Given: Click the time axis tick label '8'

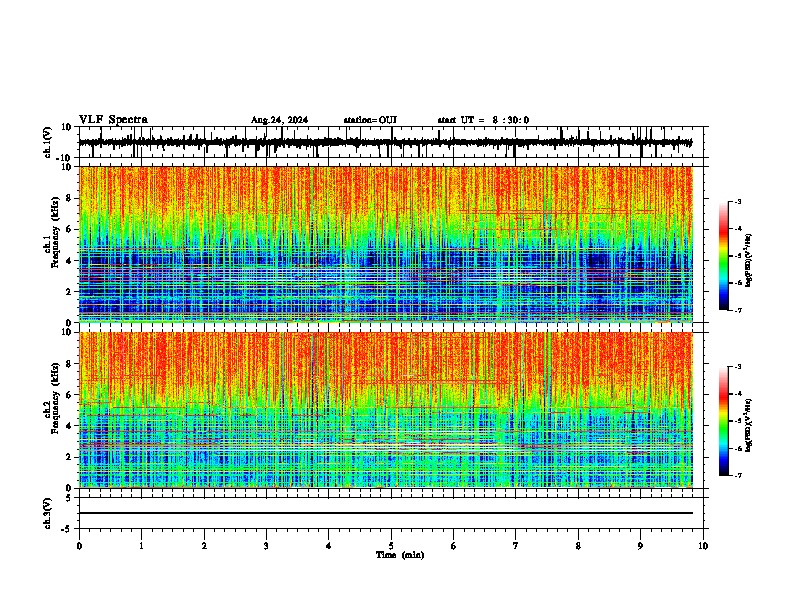Looking at the screenshot, I should (x=578, y=546).
